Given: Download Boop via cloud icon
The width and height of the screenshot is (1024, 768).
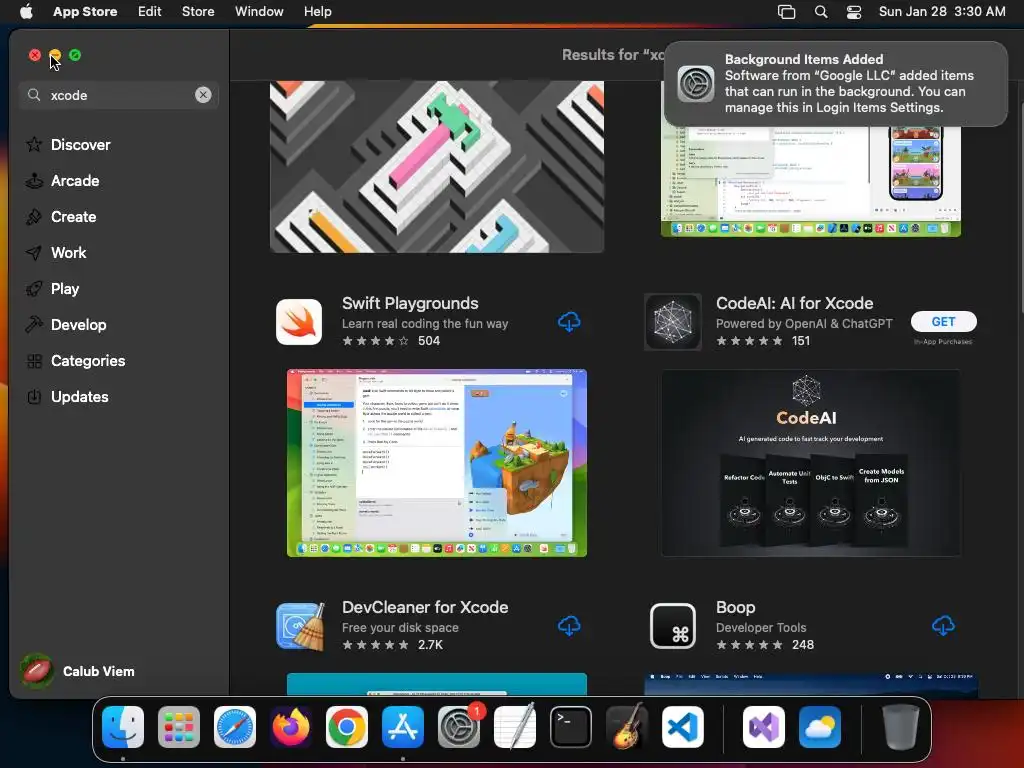Looking at the screenshot, I should tap(943, 626).
